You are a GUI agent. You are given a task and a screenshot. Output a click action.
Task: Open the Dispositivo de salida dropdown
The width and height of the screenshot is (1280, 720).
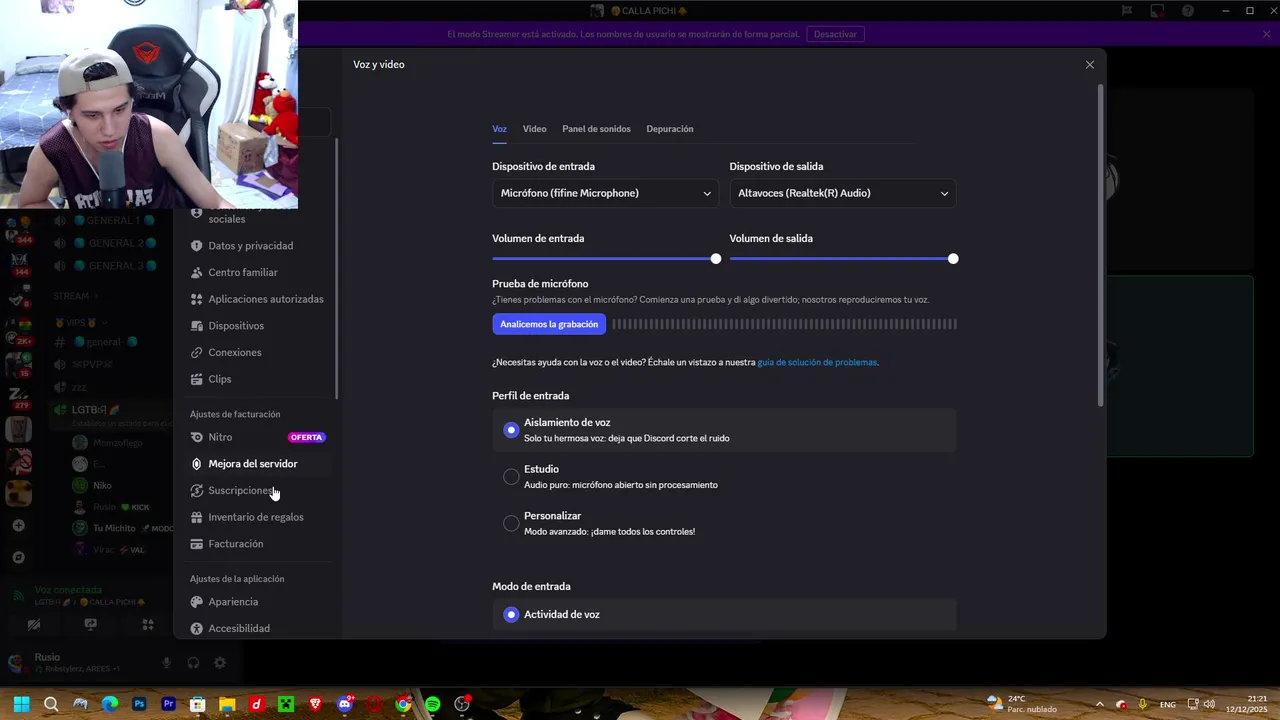pyautogui.click(x=843, y=193)
